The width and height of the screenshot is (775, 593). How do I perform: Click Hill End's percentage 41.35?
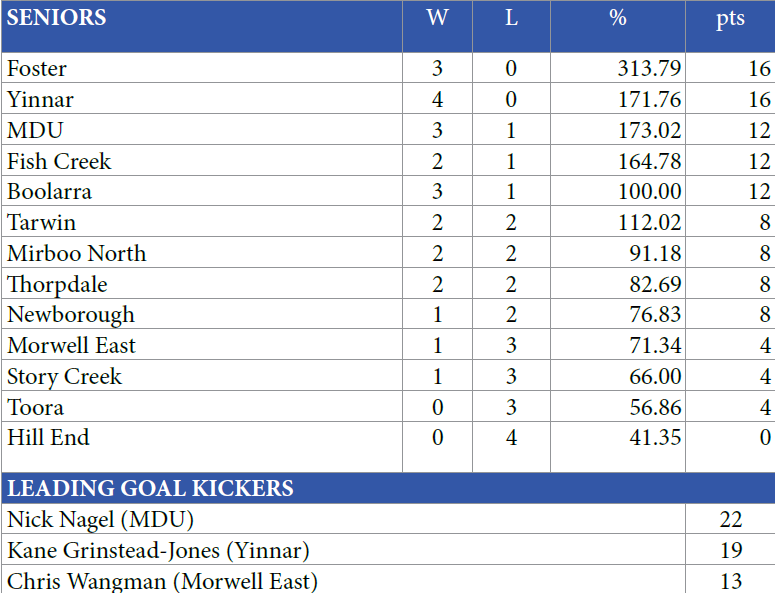point(655,438)
